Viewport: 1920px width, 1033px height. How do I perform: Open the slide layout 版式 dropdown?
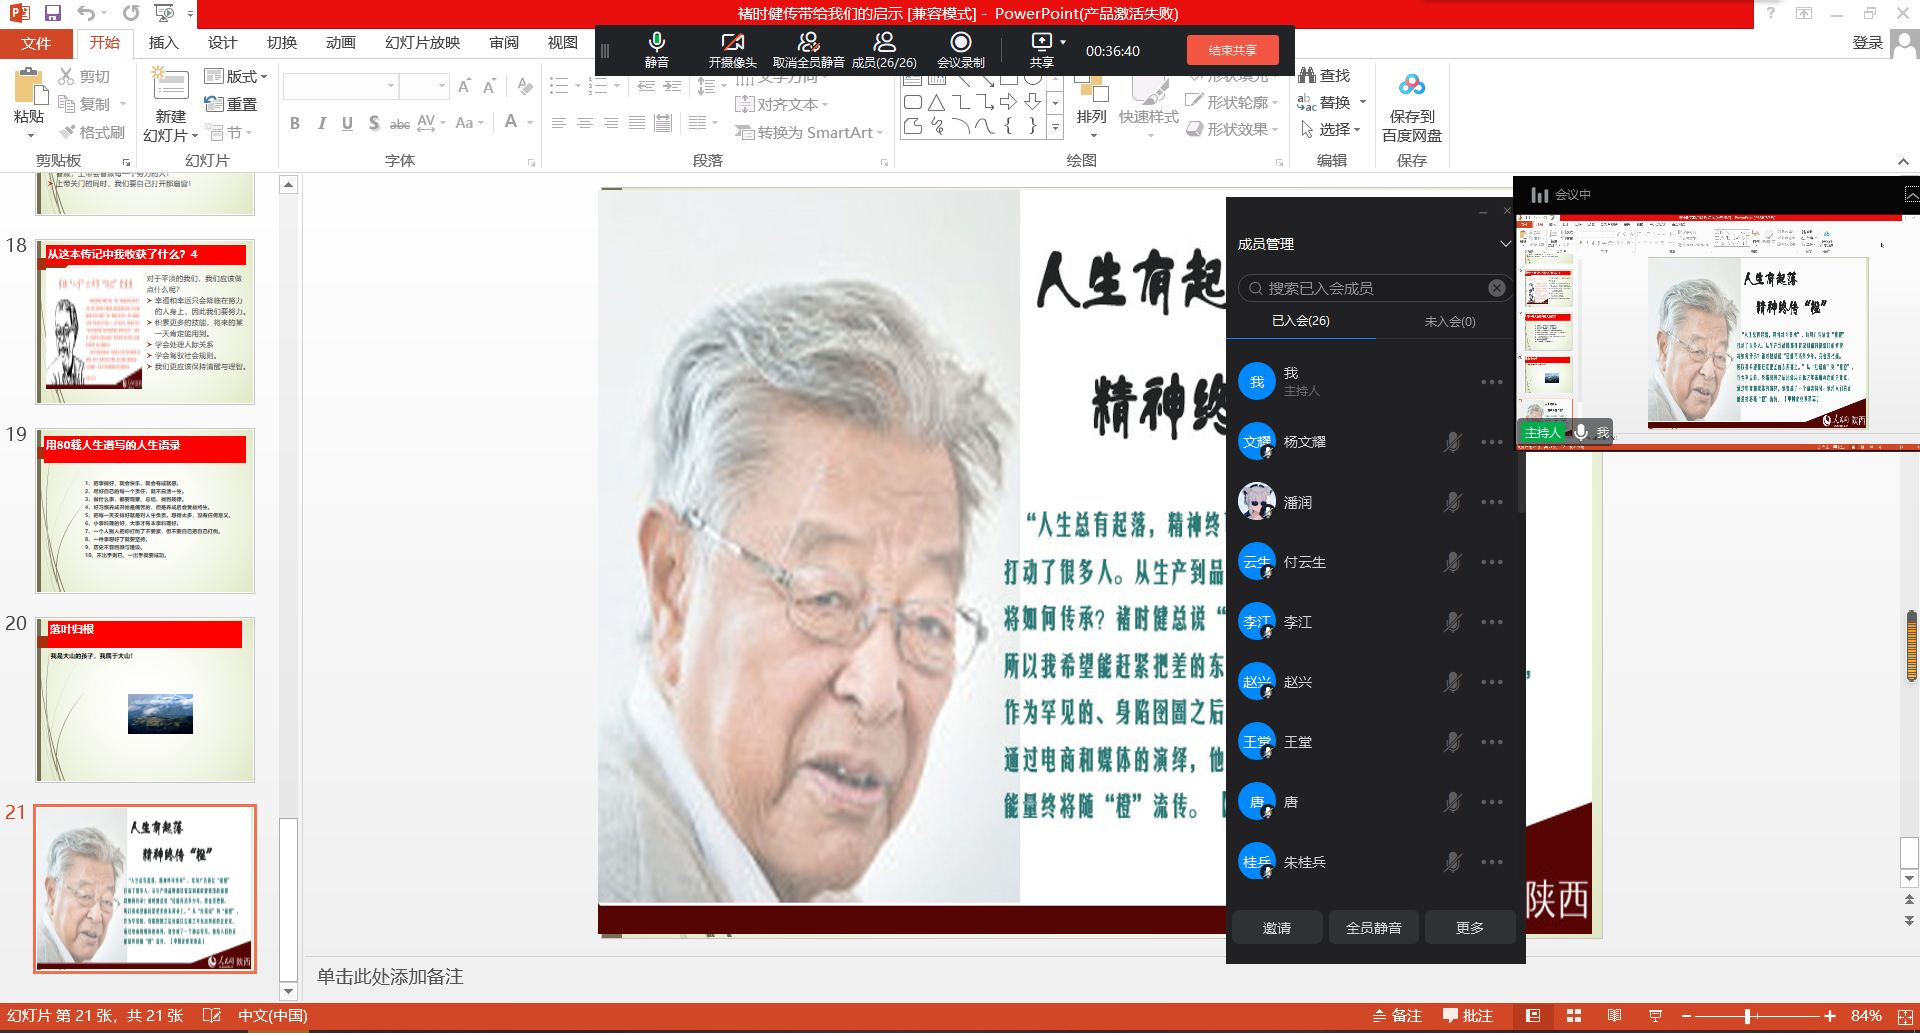[x=236, y=76]
